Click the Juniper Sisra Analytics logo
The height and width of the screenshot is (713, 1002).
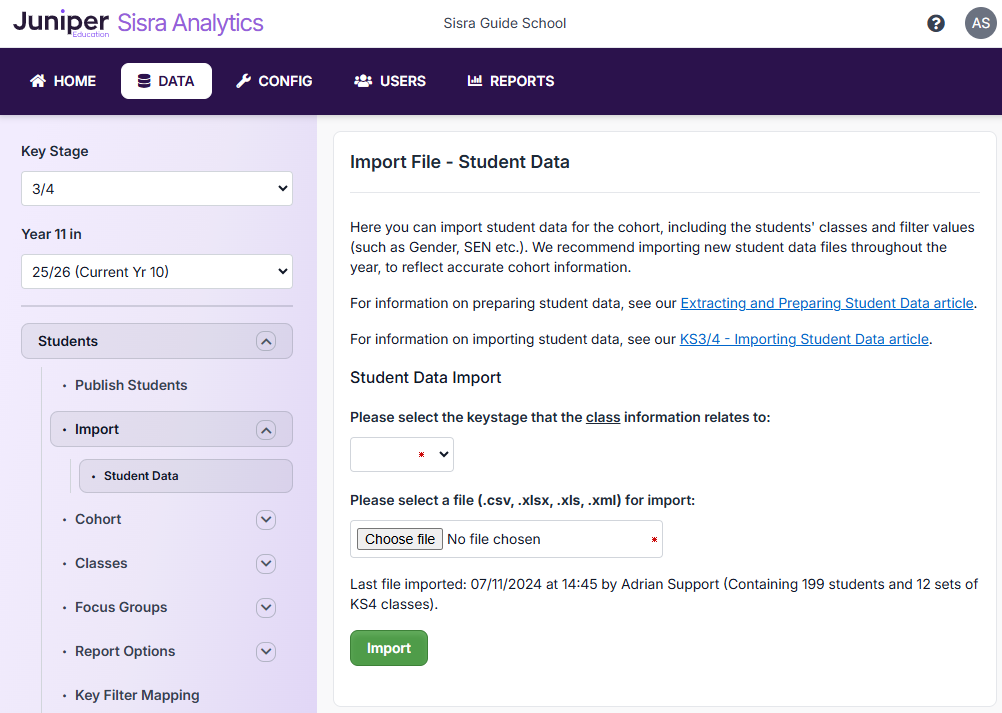click(138, 23)
